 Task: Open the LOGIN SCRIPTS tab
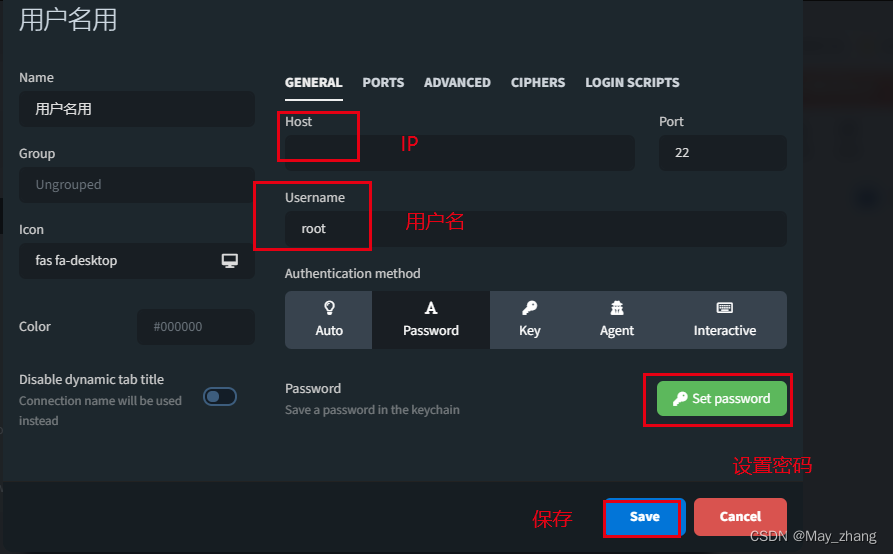pyautogui.click(x=632, y=83)
